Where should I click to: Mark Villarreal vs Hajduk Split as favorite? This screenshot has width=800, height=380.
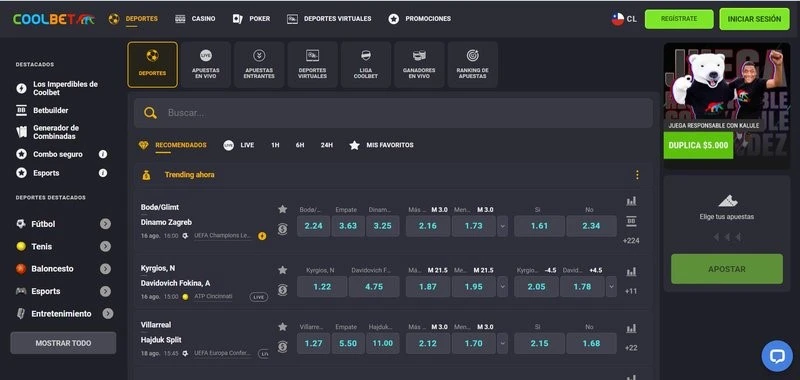(283, 326)
